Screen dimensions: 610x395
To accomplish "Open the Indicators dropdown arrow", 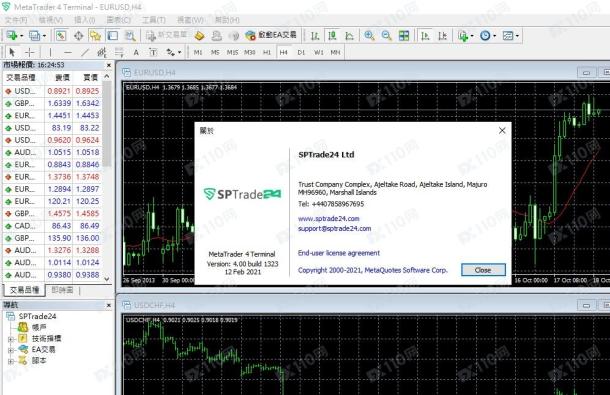I will [x=472, y=36].
